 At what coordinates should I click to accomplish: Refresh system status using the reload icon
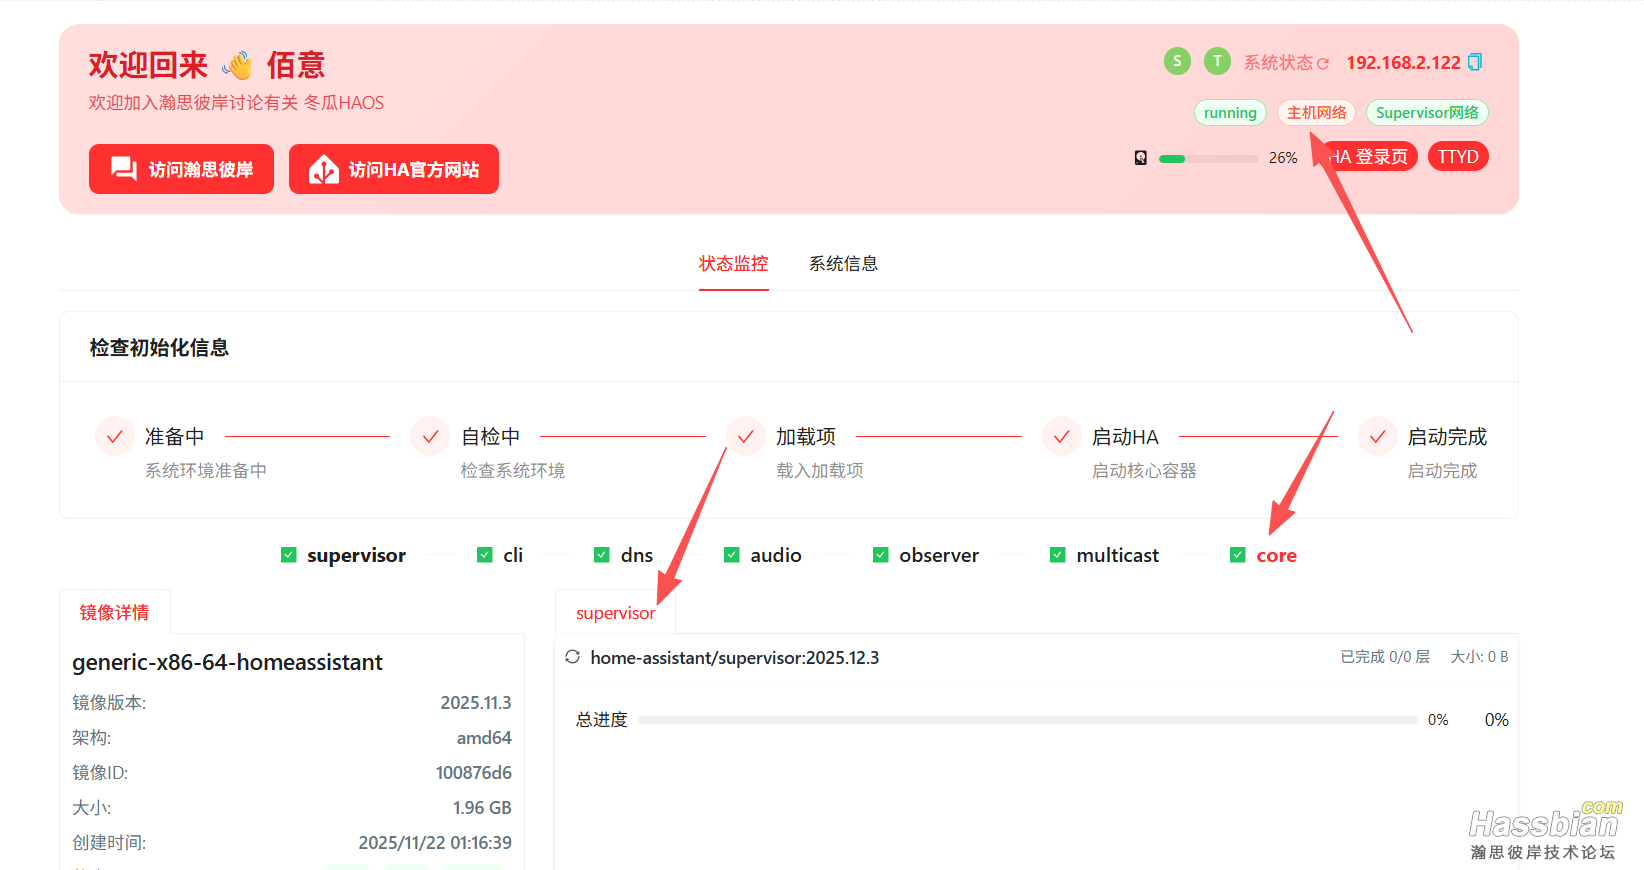coord(1323,63)
